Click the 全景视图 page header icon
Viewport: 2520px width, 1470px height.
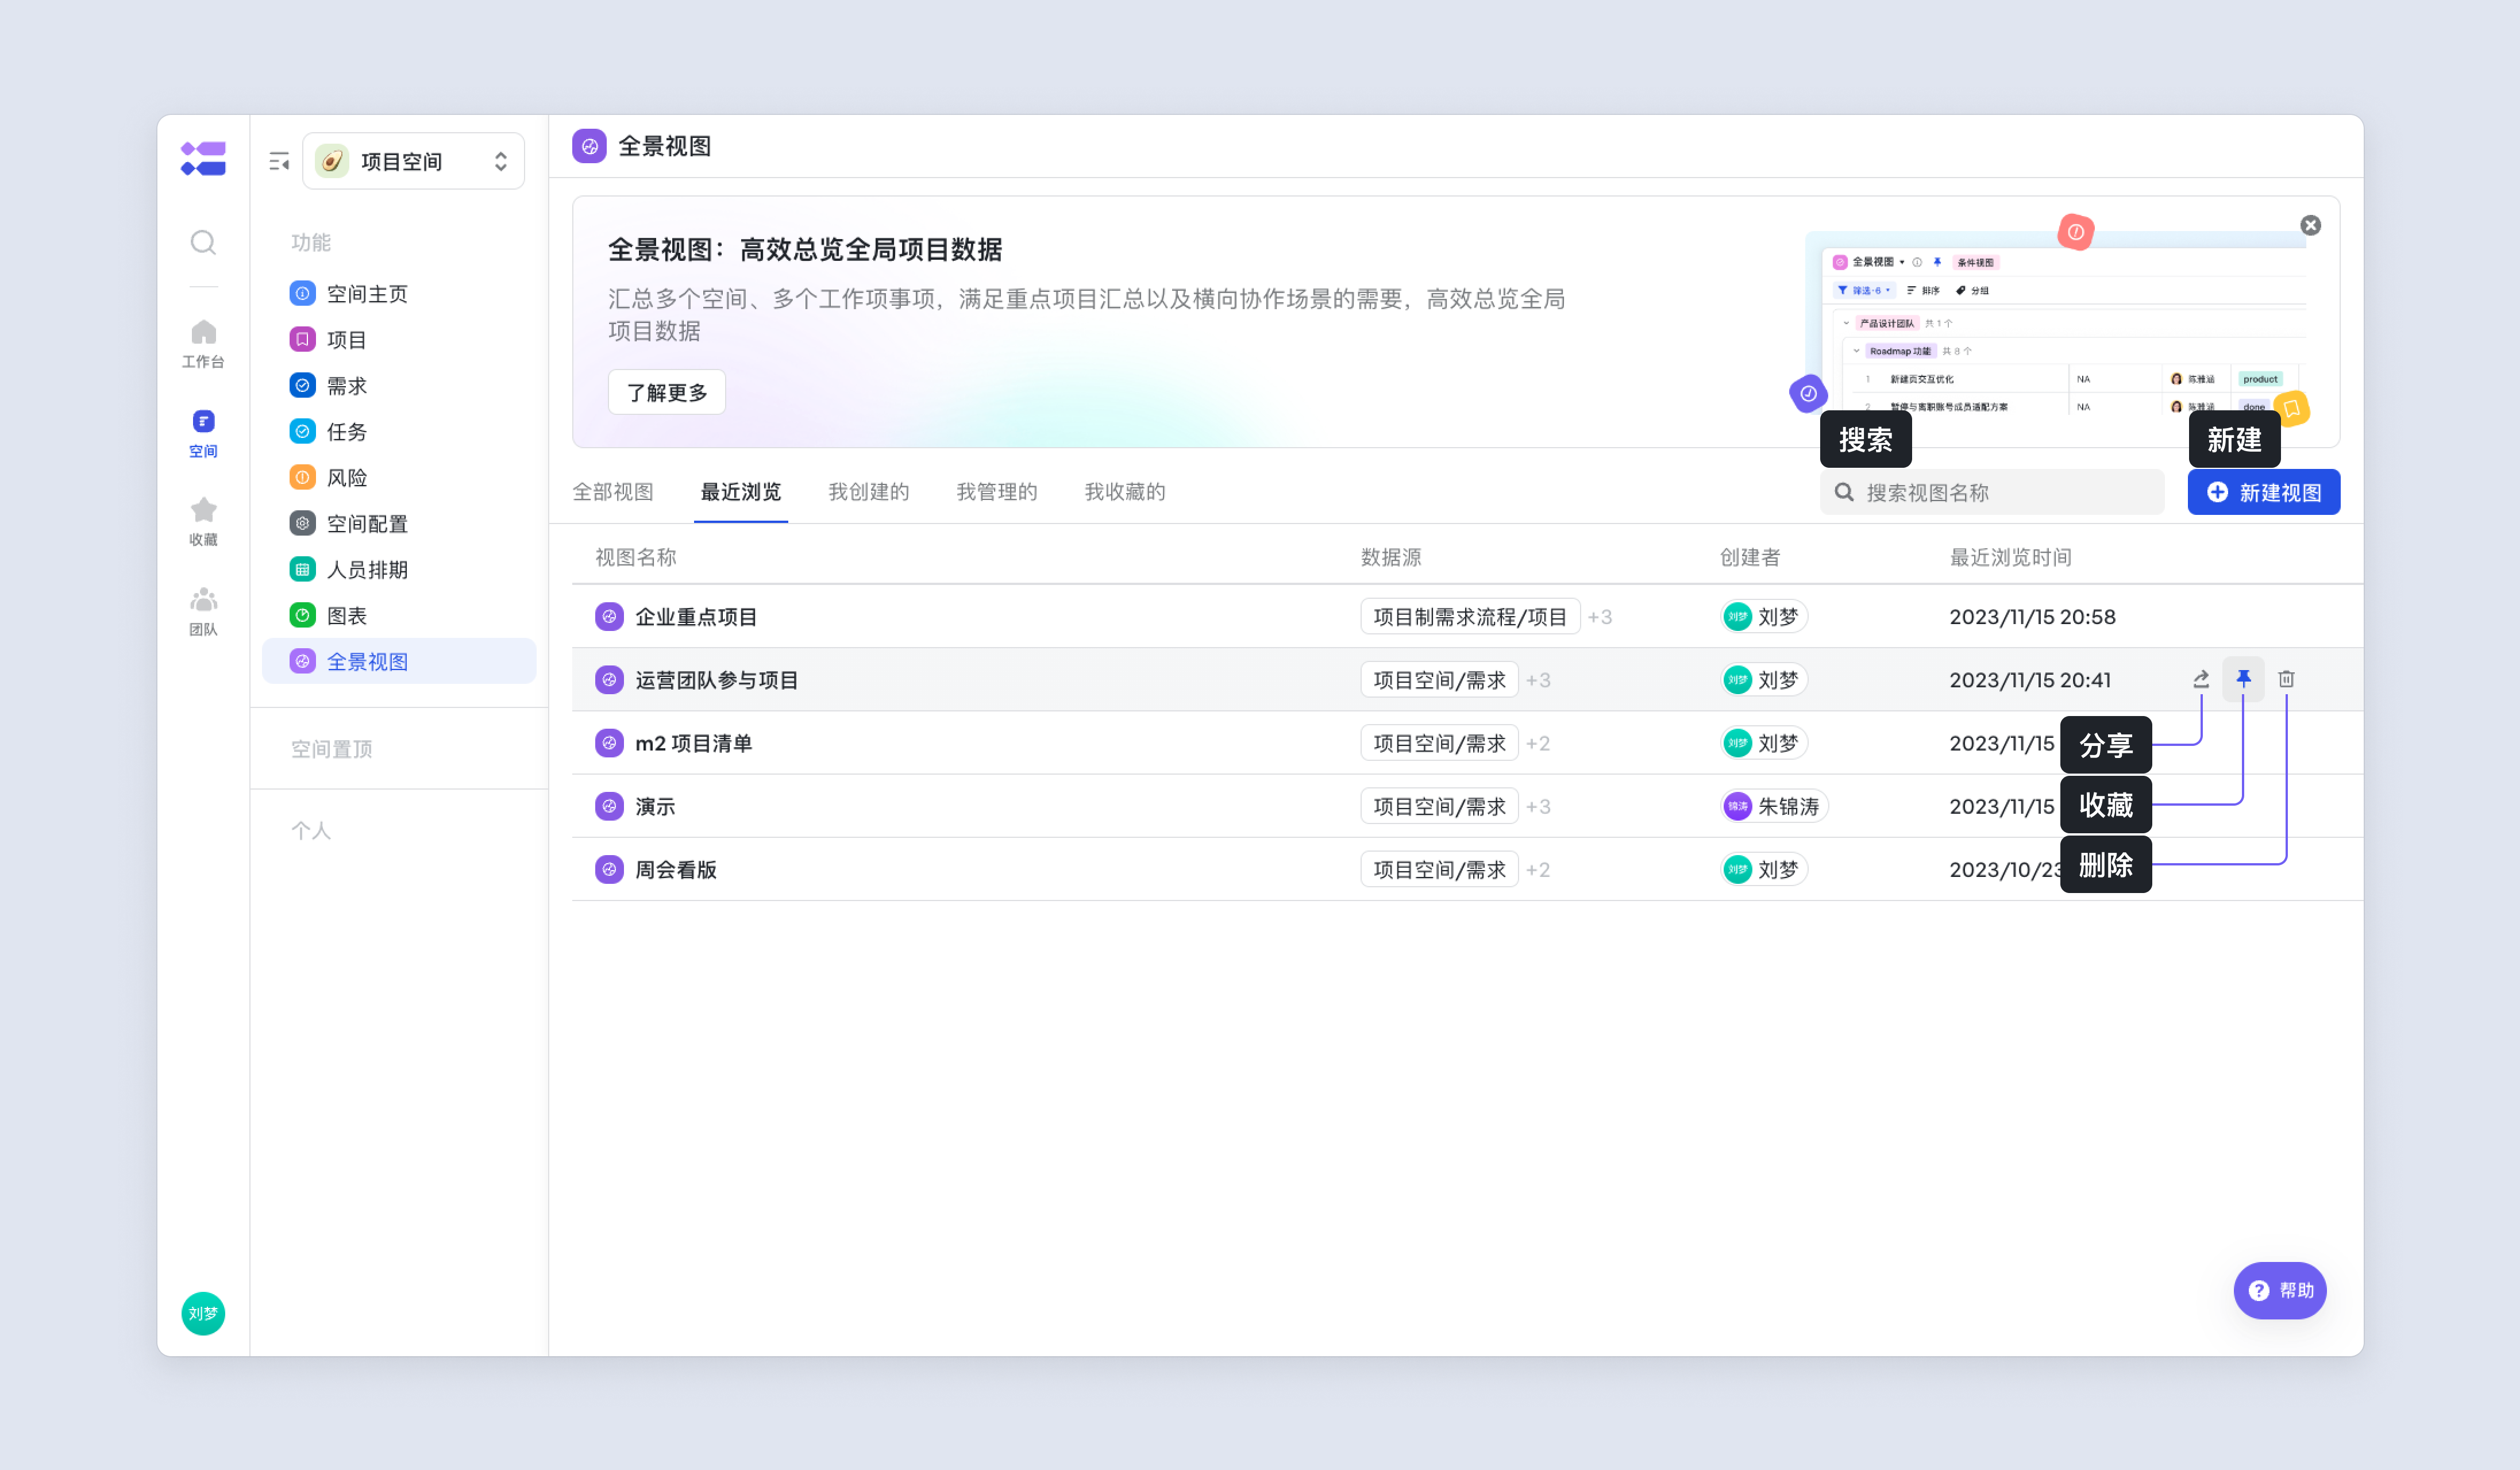coord(589,146)
